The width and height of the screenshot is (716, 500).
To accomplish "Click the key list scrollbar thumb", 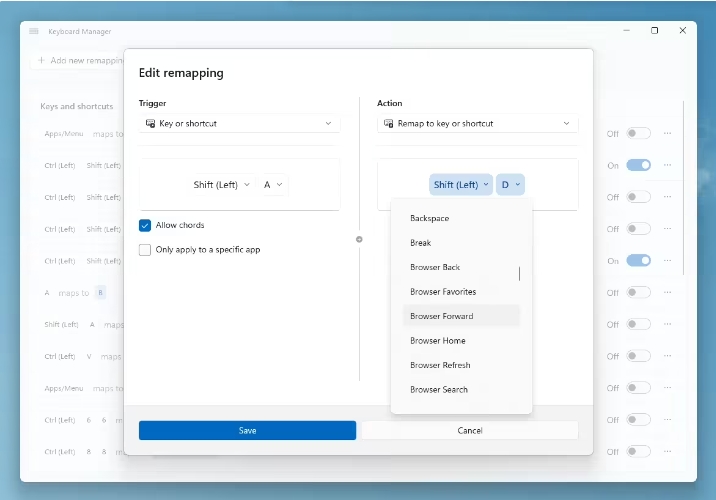I will coord(519,273).
